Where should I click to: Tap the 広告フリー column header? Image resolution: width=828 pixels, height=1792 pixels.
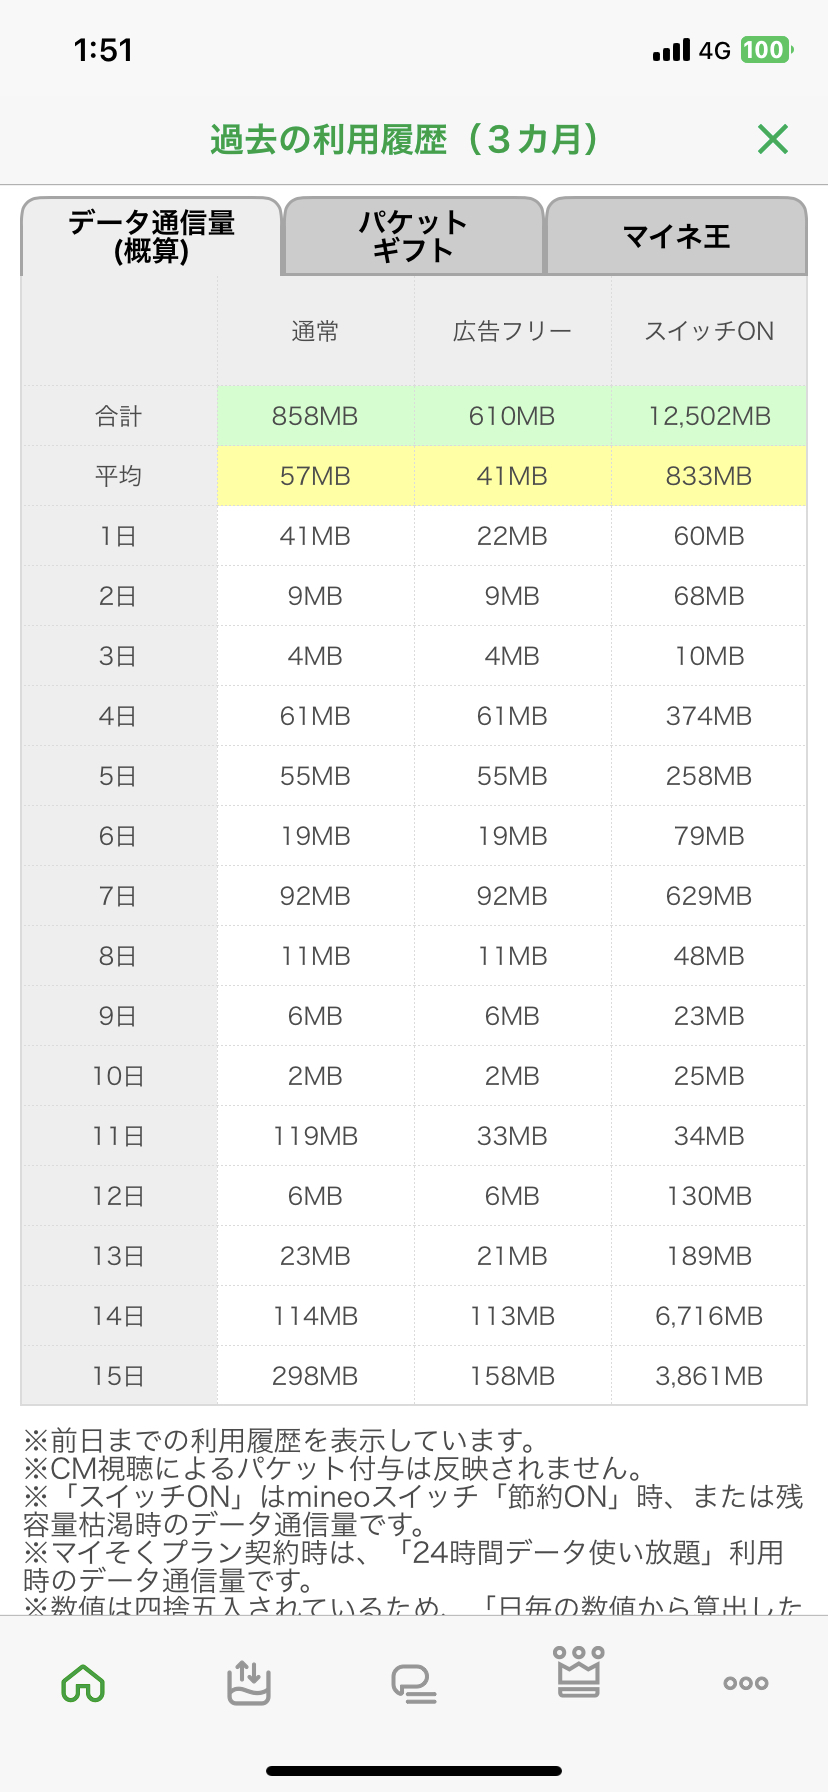pos(512,331)
